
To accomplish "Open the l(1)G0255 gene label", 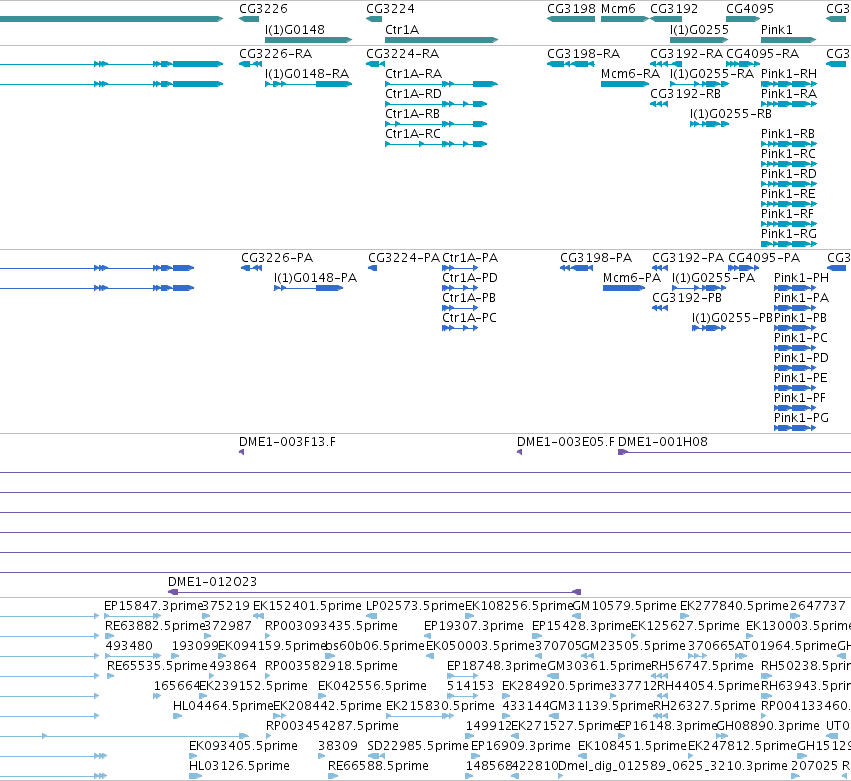I will (x=699, y=30).
